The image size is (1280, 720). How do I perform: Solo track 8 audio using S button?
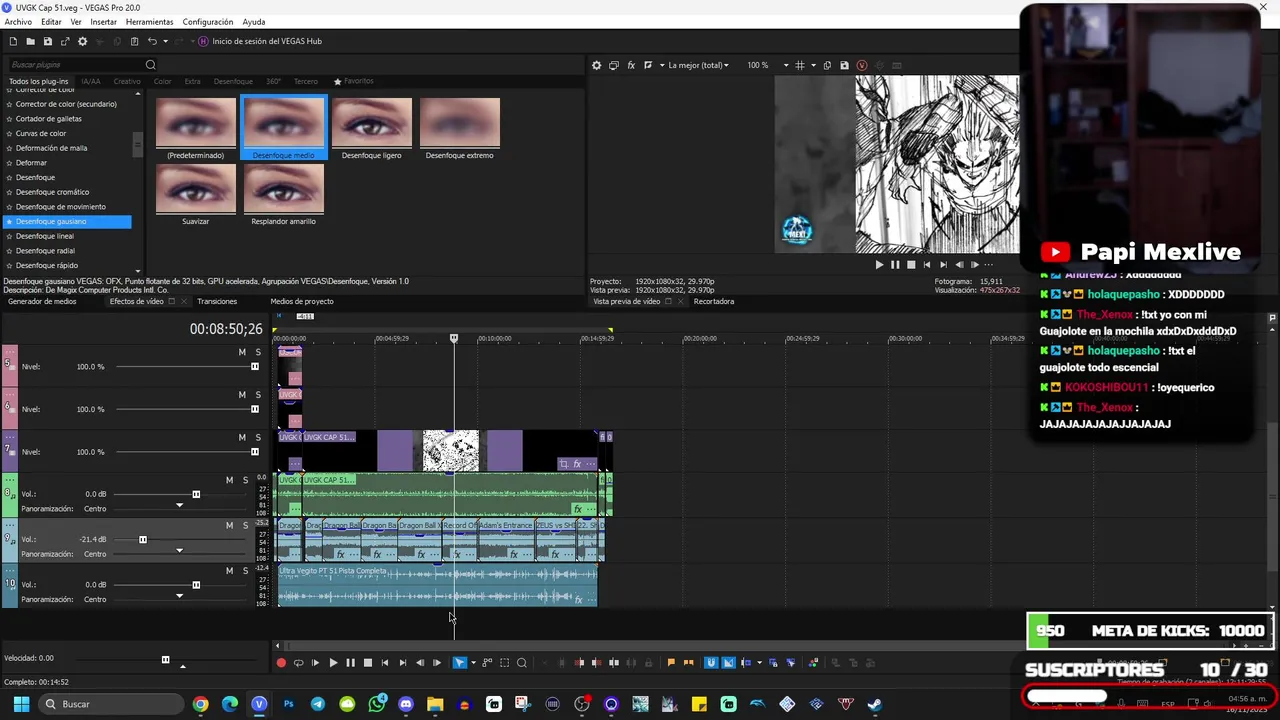(x=245, y=480)
